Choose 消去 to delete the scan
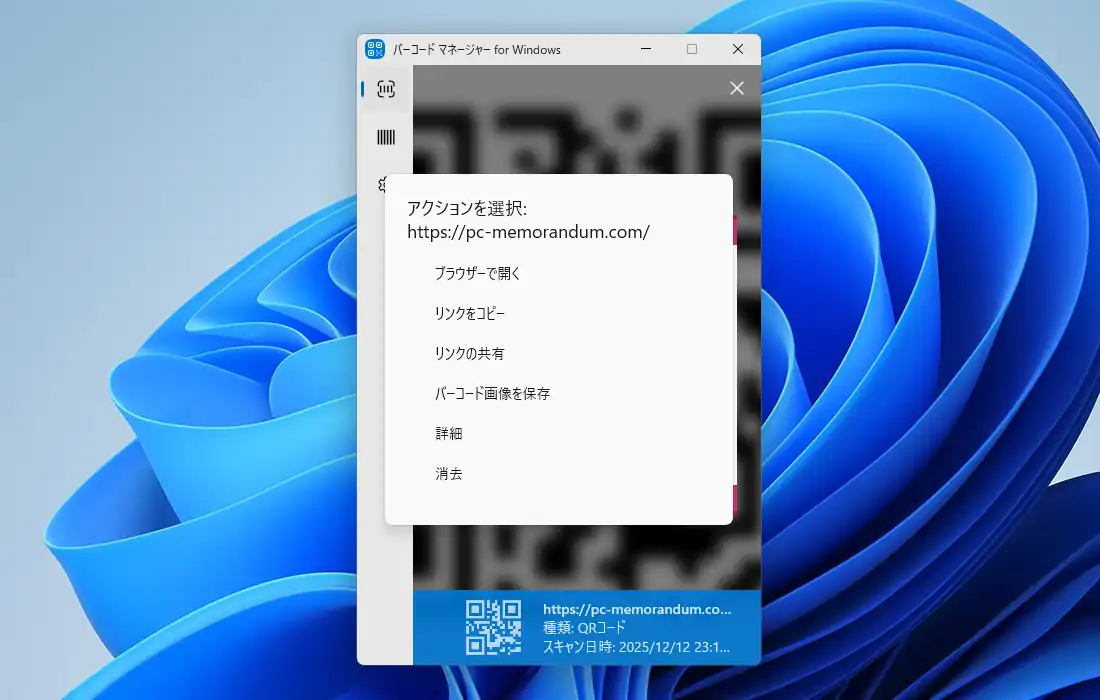The image size is (1100, 700). point(449,473)
